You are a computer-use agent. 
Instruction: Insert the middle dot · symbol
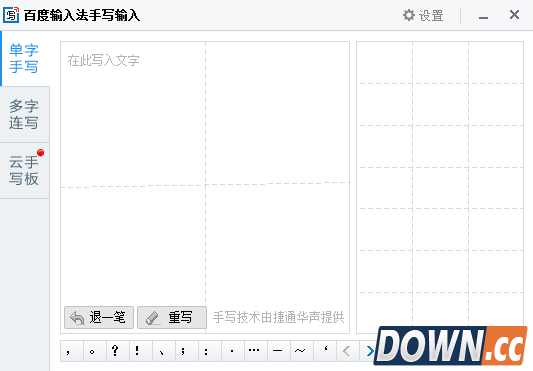click(x=233, y=351)
